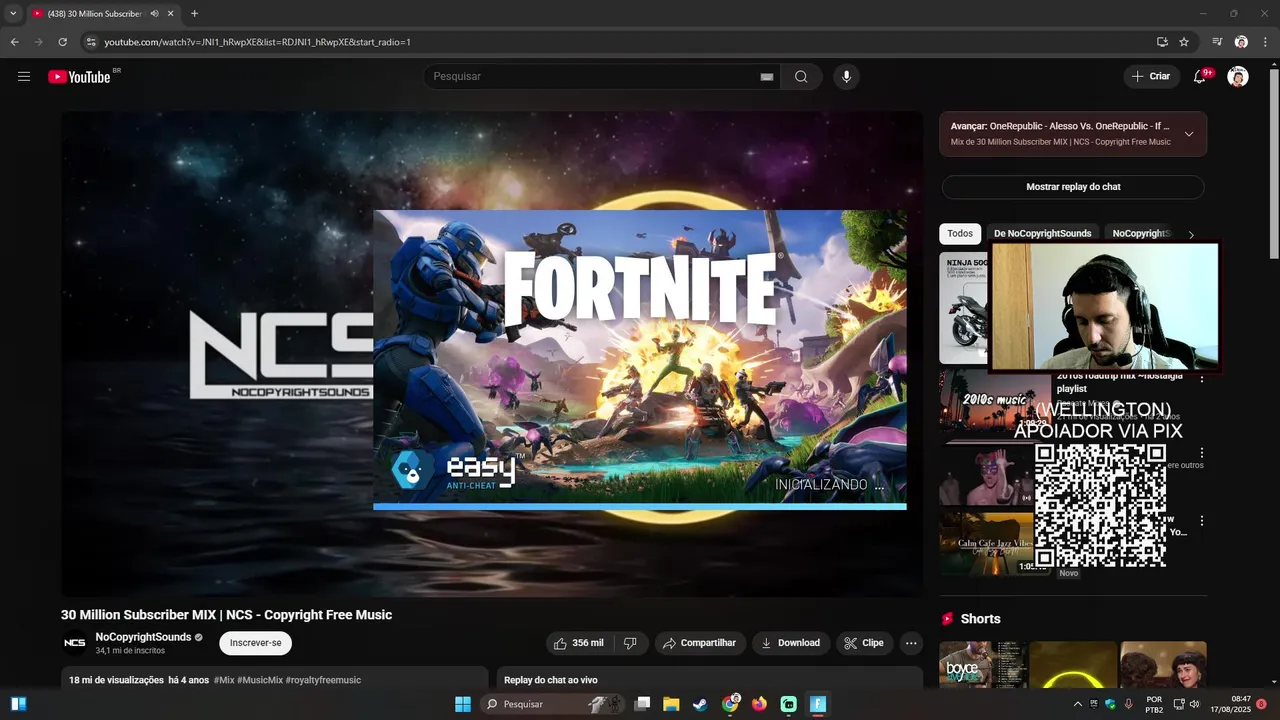Image resolution: width=1280 pixels, height=720 pixels.
Task: Open Firefox from the taskbar
Action: coord(759,704)
